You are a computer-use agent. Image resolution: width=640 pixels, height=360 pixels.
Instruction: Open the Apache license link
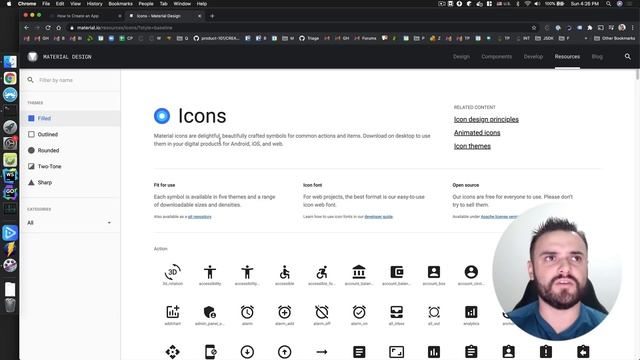tap(499, 217)
